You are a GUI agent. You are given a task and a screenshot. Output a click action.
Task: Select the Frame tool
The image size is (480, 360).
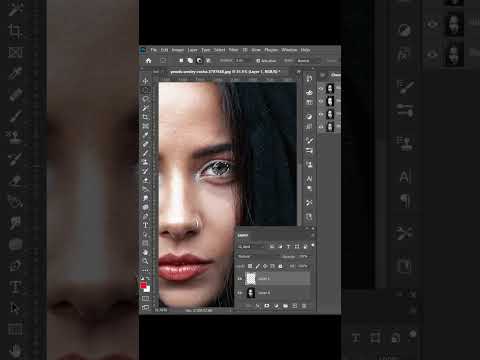146,126
